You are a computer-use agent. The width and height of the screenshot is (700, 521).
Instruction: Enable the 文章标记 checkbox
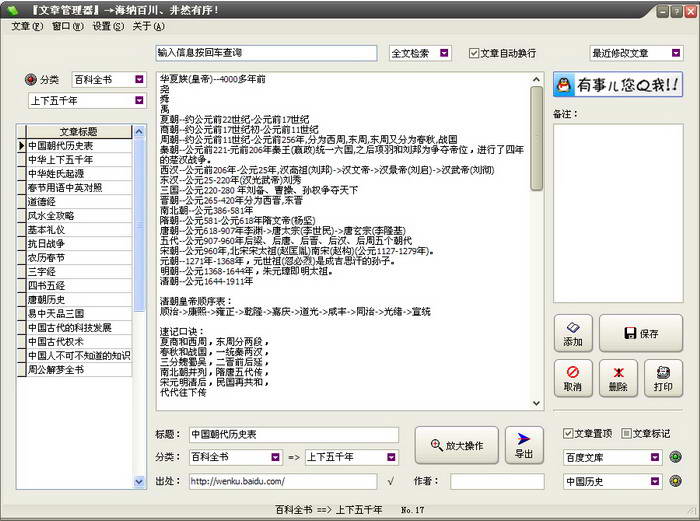point(626,433)
